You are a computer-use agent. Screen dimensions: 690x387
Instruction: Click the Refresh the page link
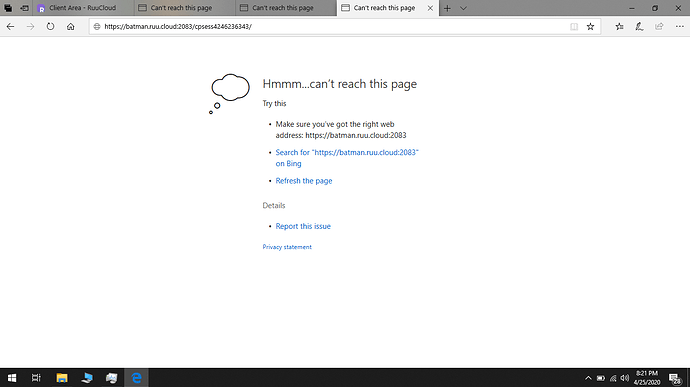click(x=304, y=181)
